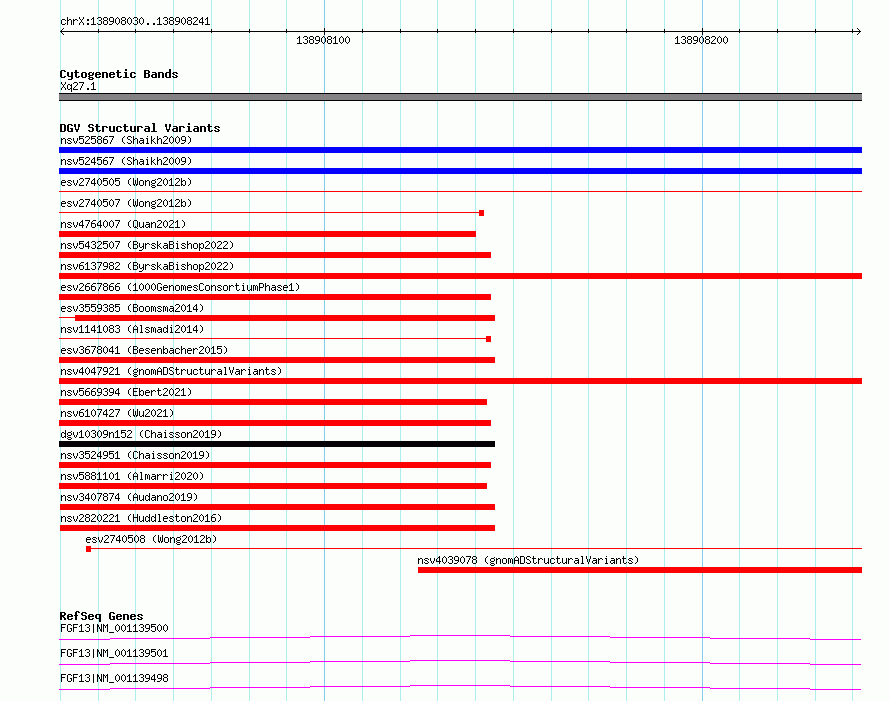Click red bar of nsv4039078
The height and width of the screenshot is (701, 890).
pyautogui.click(x=640, y=570)
